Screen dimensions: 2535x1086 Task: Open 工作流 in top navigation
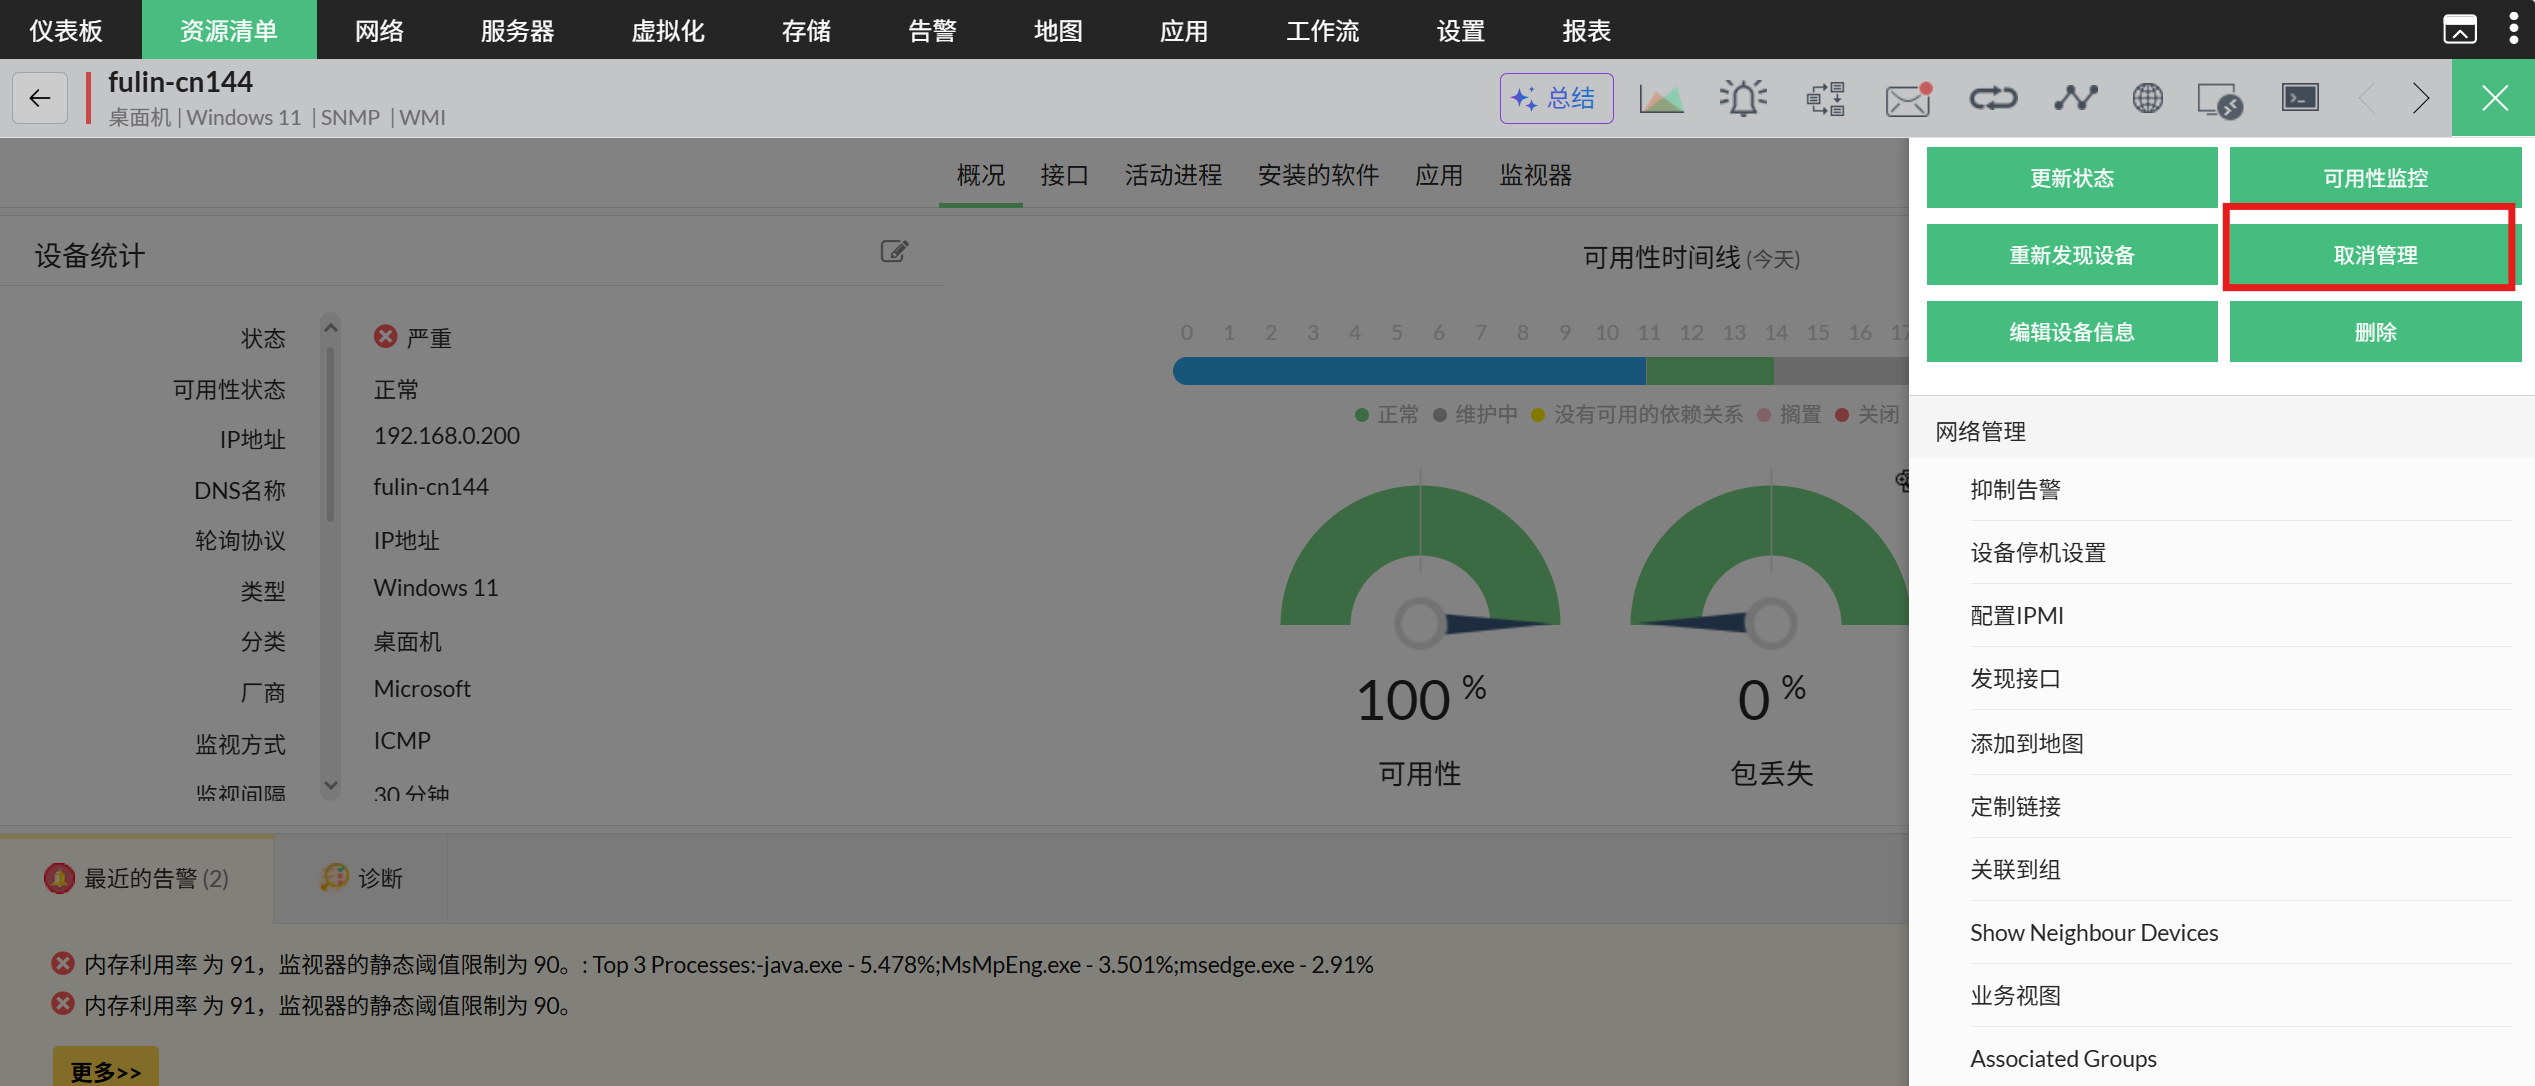(1322, 30)
